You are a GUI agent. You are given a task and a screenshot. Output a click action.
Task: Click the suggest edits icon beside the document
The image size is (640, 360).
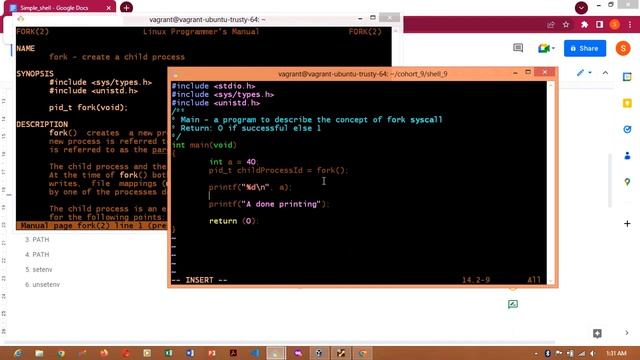click(x=513, y=304)
